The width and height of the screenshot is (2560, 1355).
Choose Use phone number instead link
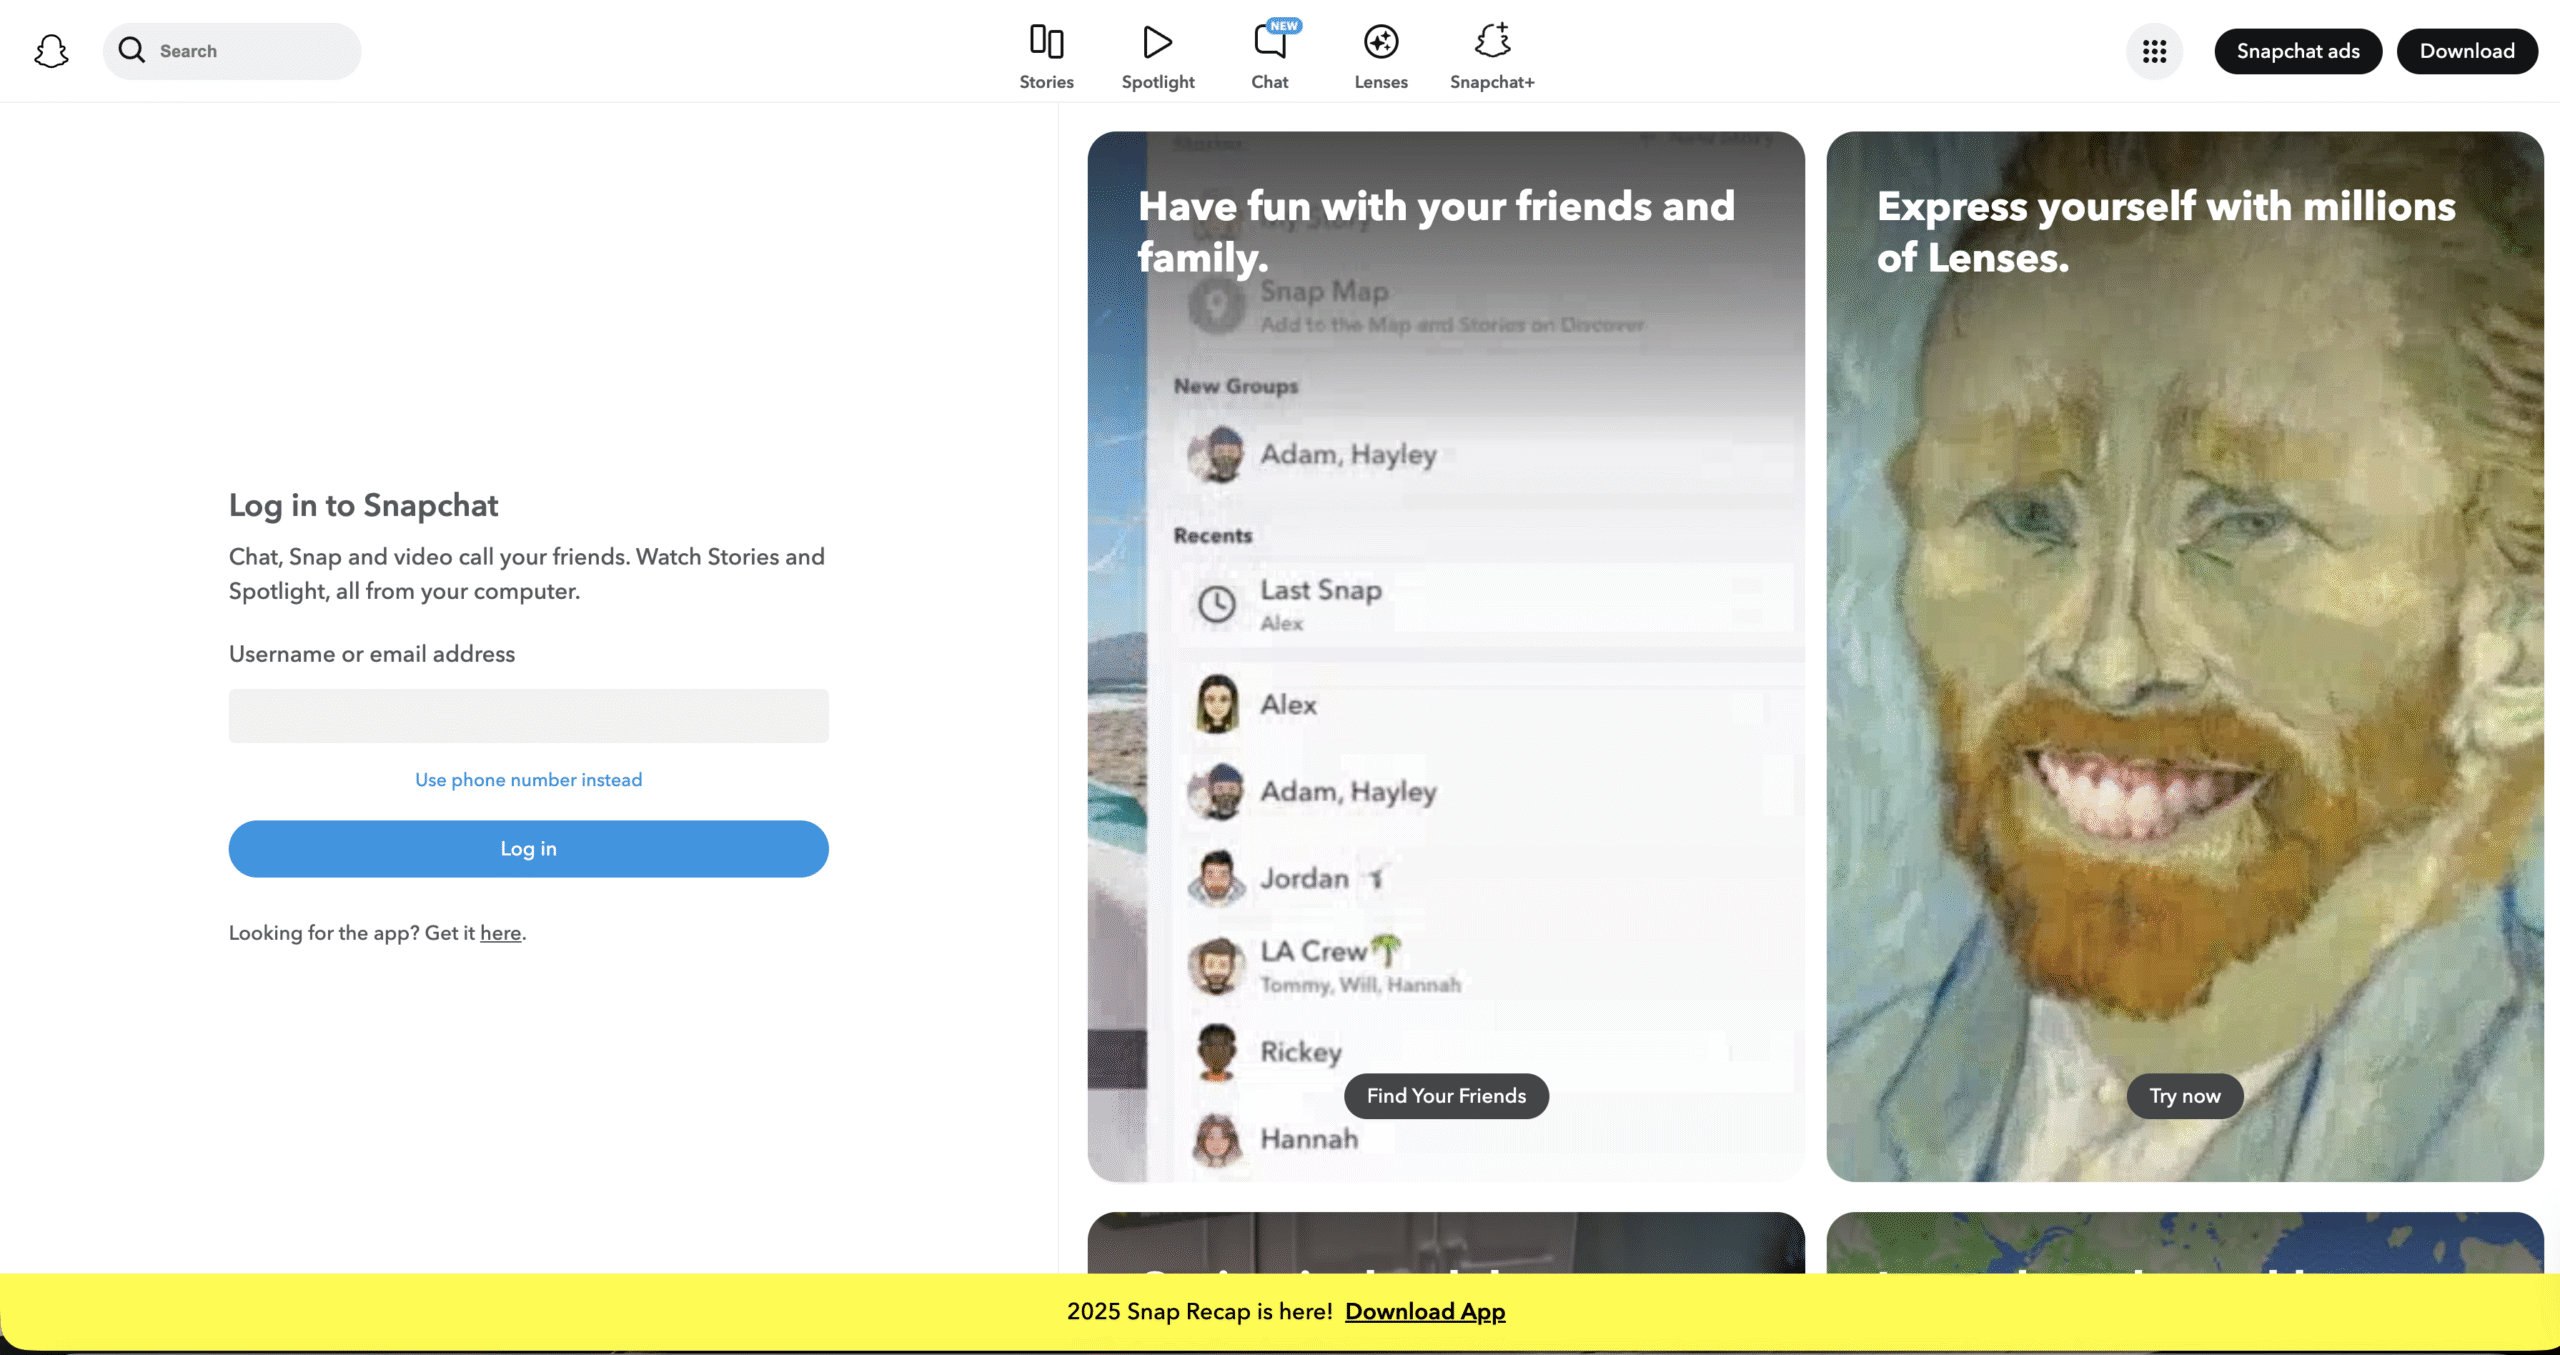click(528, 780)
